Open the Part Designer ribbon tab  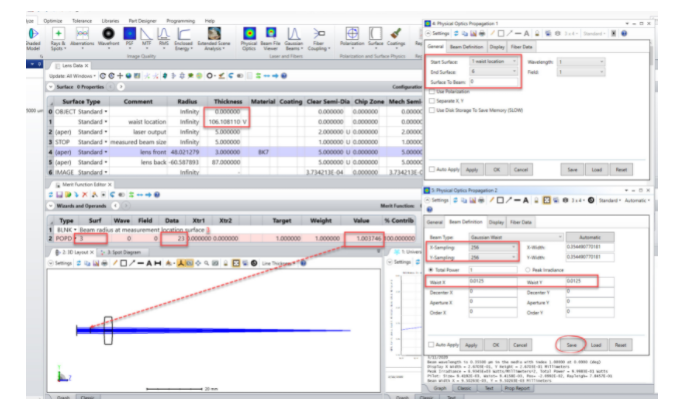coord(143,21)
